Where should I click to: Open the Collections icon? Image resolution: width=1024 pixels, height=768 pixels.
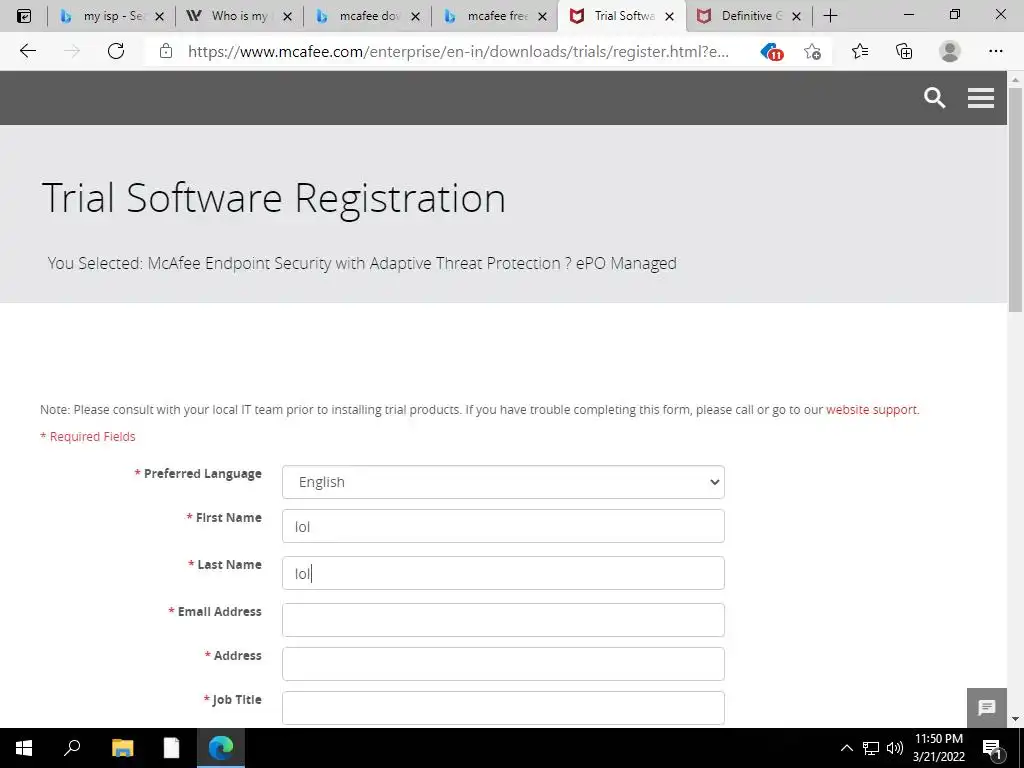point(904,51)
